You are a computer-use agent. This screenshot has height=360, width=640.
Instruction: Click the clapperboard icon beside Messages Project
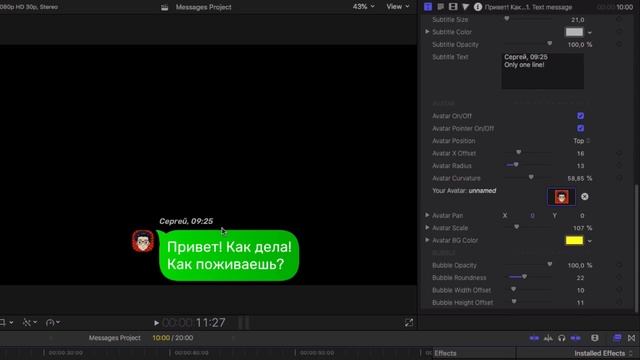[164, 7]
